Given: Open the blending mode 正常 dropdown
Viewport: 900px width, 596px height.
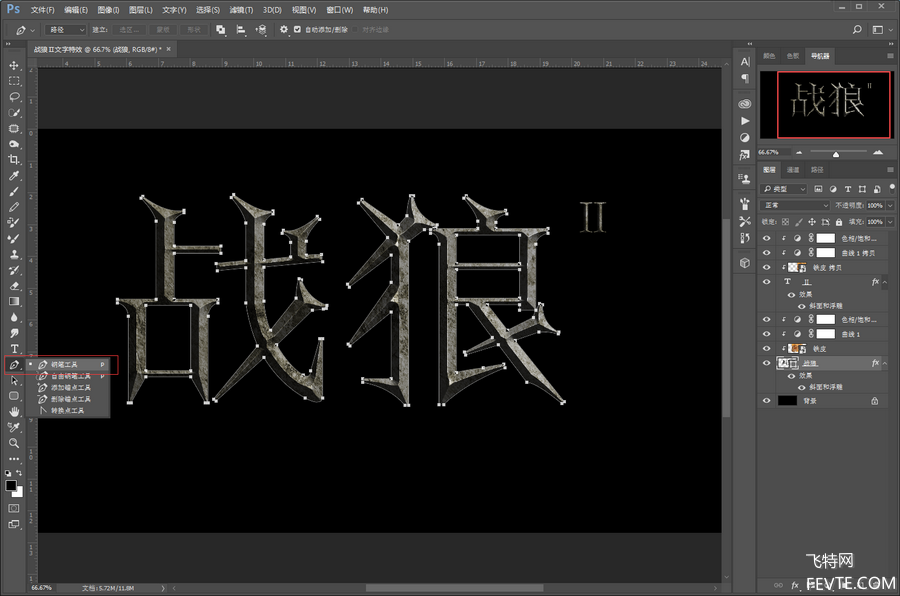Looking at the screenshot, I should click(x=796, y=205).
